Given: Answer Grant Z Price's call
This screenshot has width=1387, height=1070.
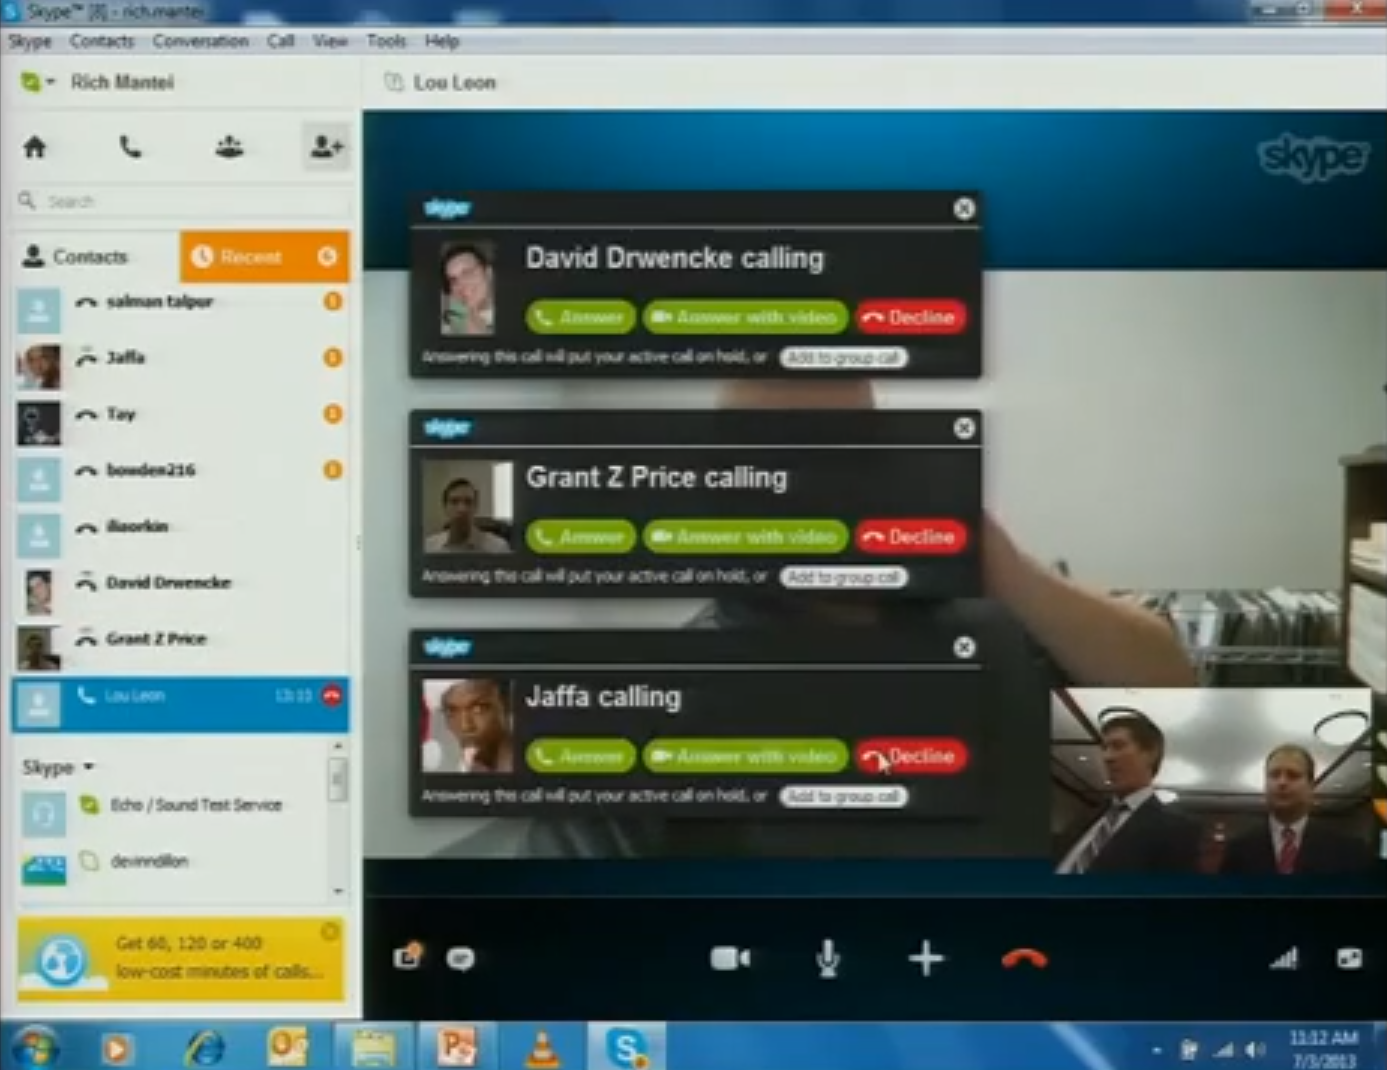Looking at the screenshot, I should [x=580, y=537].
